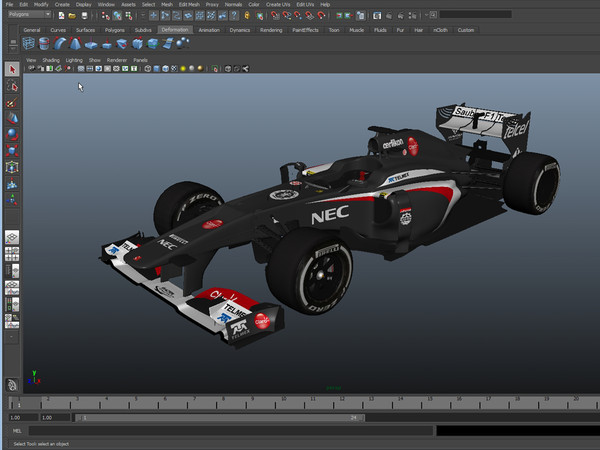Open the Modify menu

[41, 5]
